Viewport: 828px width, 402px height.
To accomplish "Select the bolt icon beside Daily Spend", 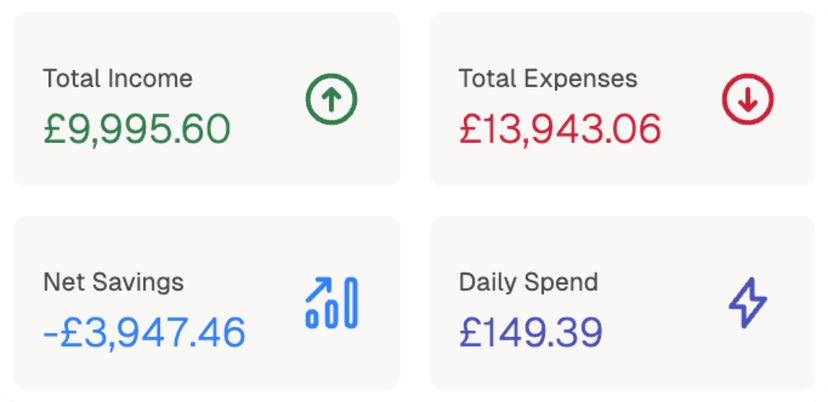I will [747, 303].
